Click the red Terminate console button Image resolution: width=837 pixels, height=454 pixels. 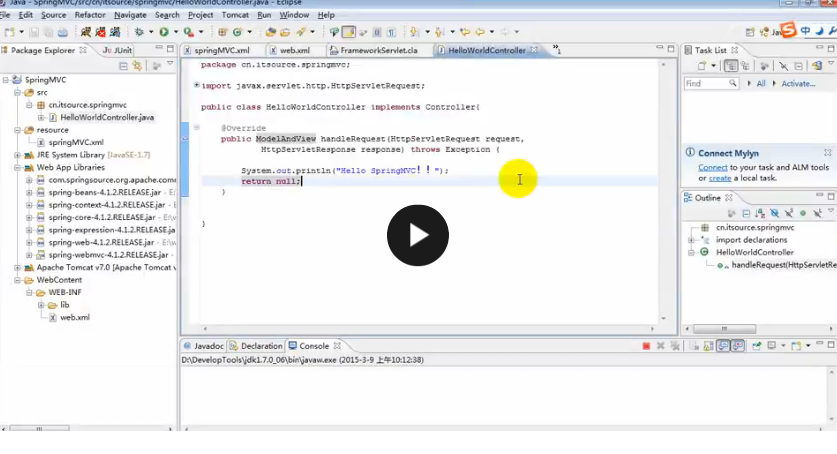[646, 346]
